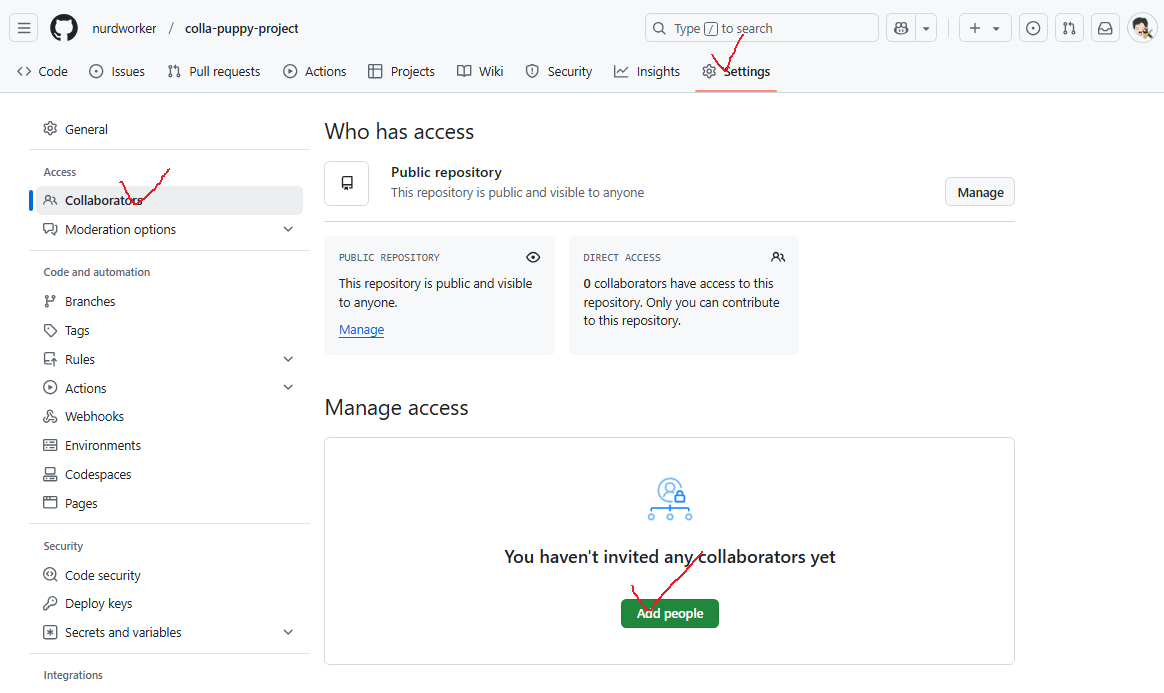Switch to the Code tab
This screenshot has height=693, width=1164.
[42, 71]
